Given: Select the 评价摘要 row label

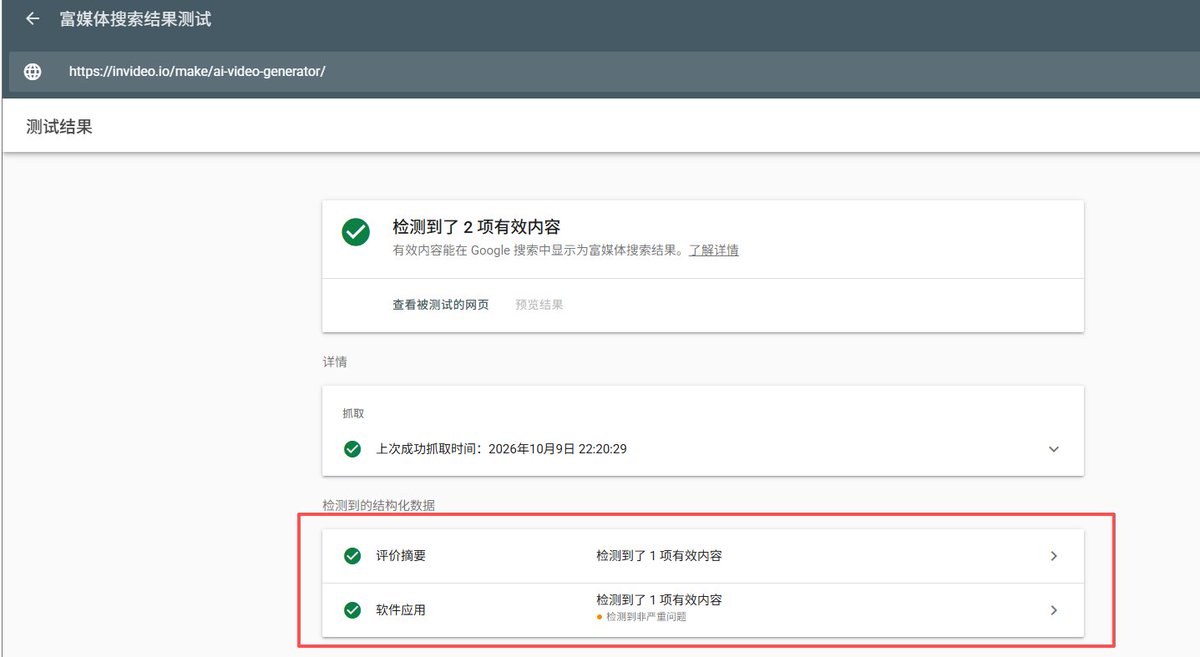Looking at the screenshot, I should click(x=401, y=556).
